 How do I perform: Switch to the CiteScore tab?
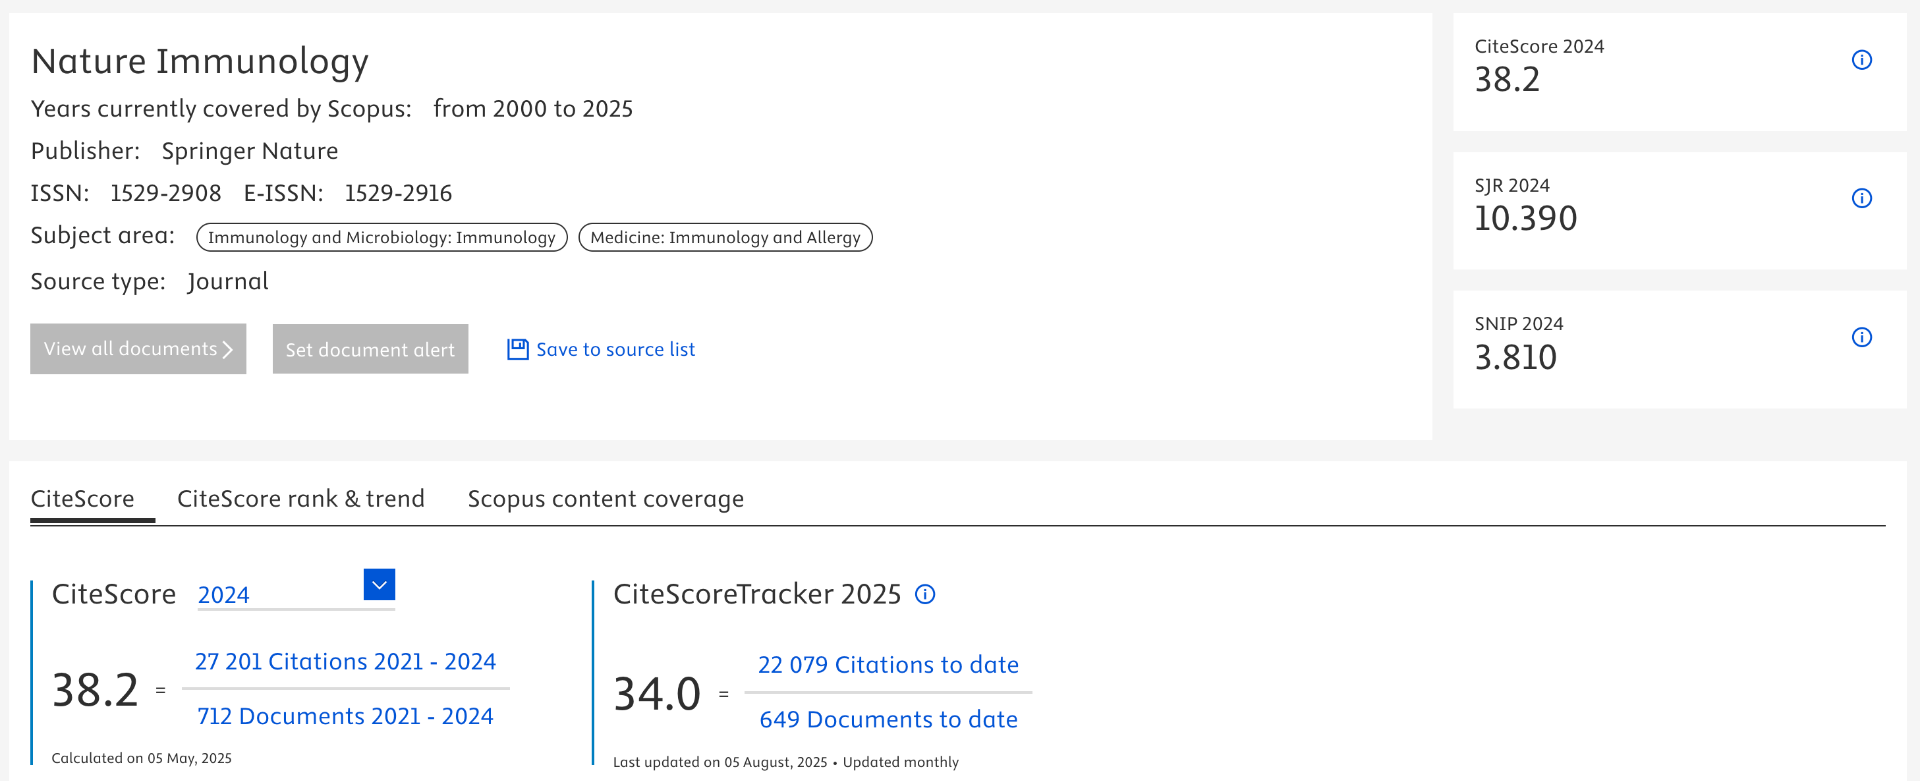83,499
